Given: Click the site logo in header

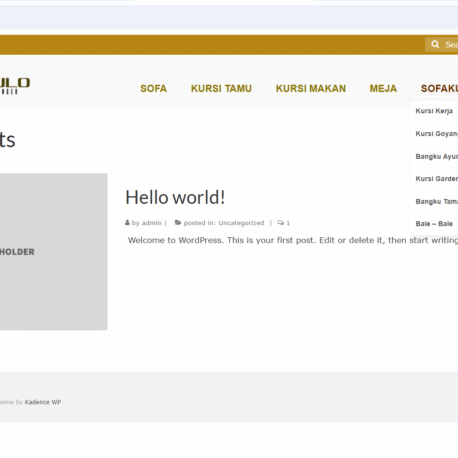Looking at the screenshot, I should 15,86.
